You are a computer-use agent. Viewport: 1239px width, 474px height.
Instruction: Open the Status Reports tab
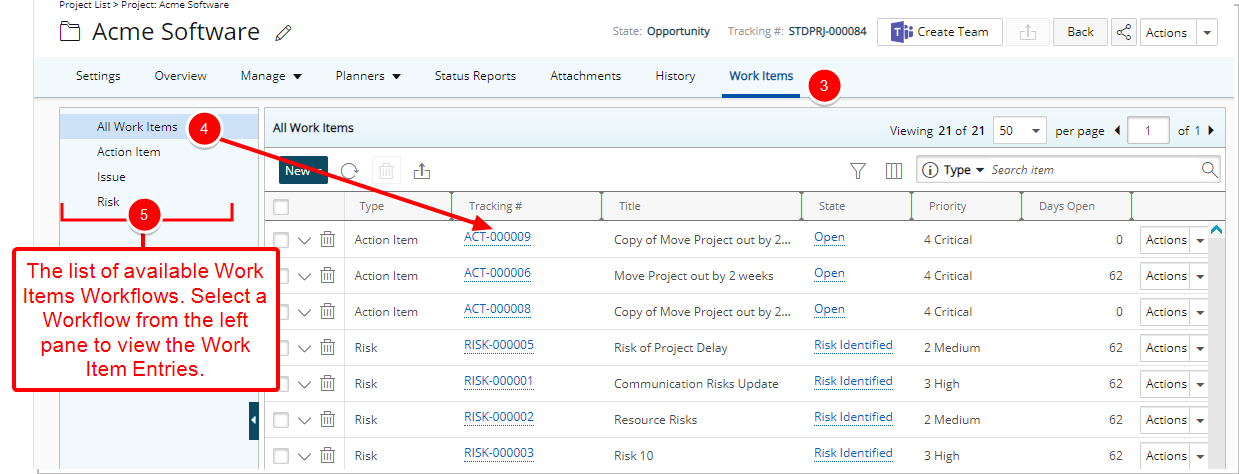click(x=475, y=76)
